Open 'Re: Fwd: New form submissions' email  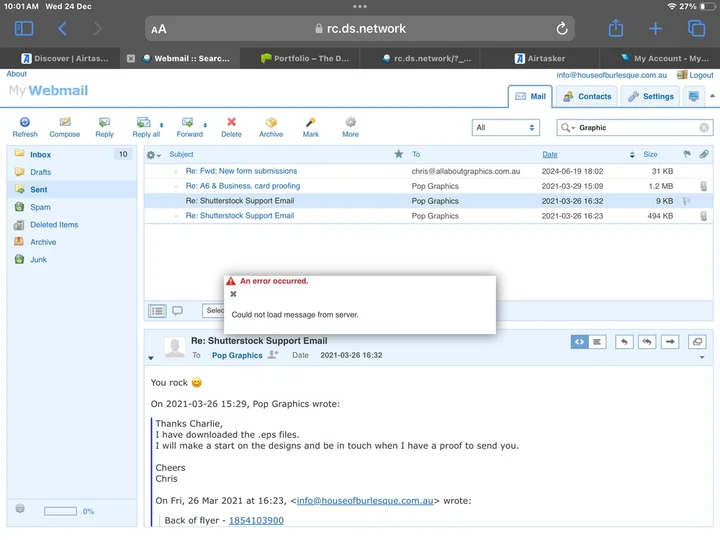241,171
